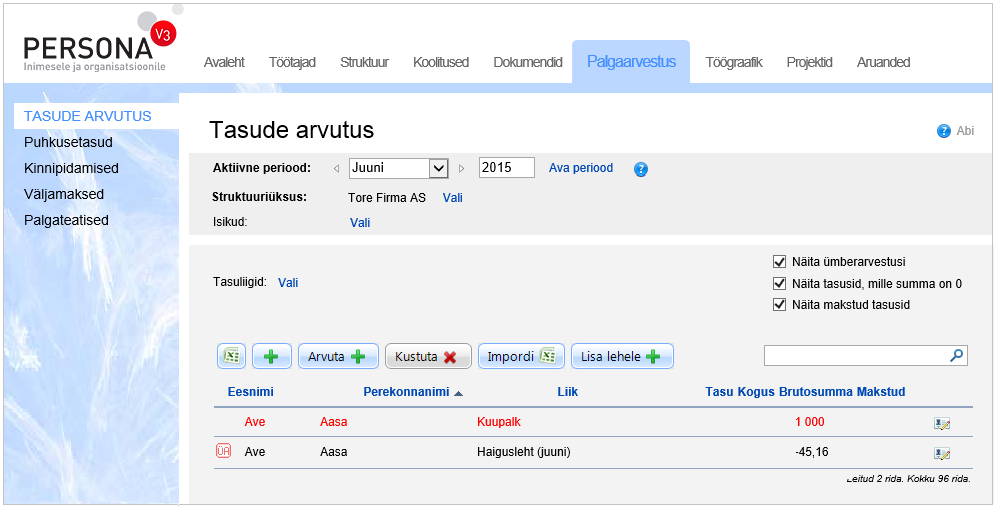The width and height of the screenshot is (994, 508).
Task: Open the blue help icon next to Ava periood
Action: (x=641, y=169)
